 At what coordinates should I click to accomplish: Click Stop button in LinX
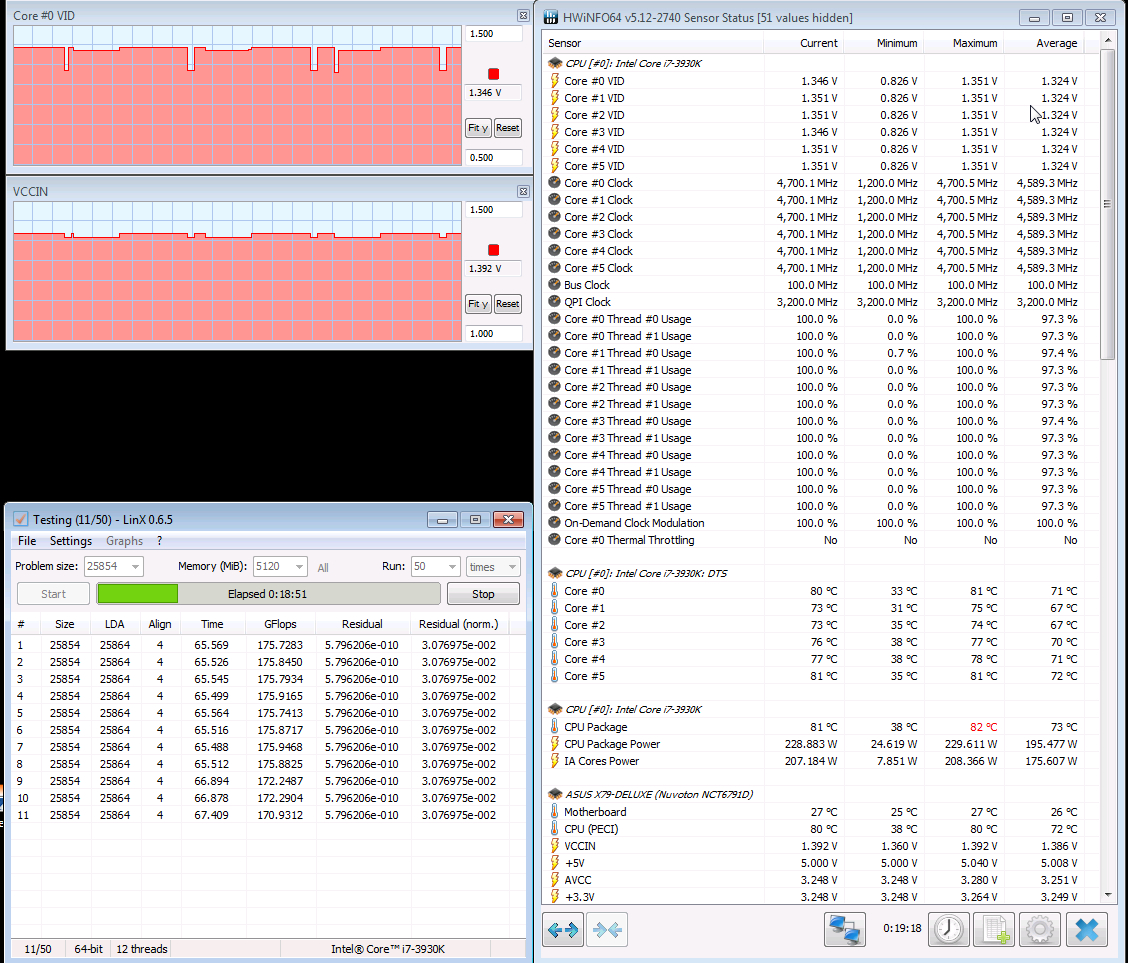[483, 594]
